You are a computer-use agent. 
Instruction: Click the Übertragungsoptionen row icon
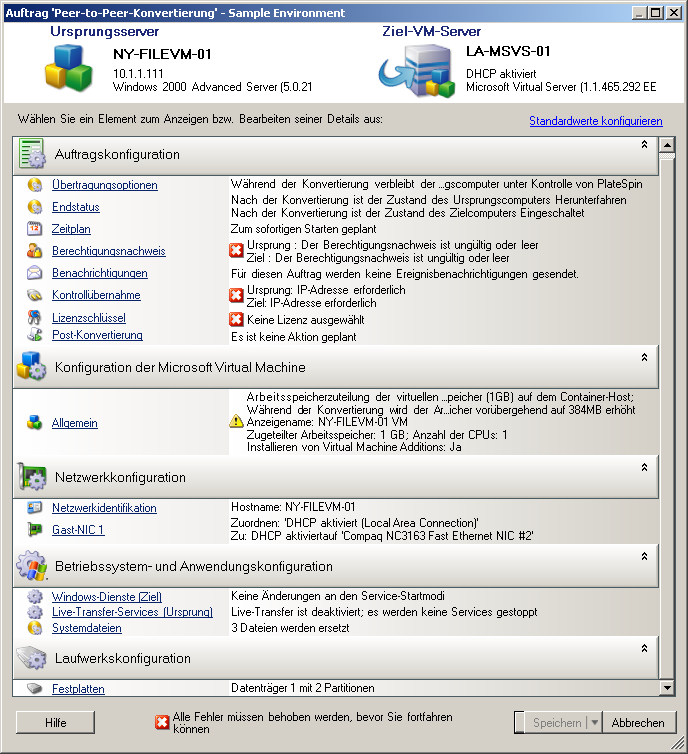35,185
